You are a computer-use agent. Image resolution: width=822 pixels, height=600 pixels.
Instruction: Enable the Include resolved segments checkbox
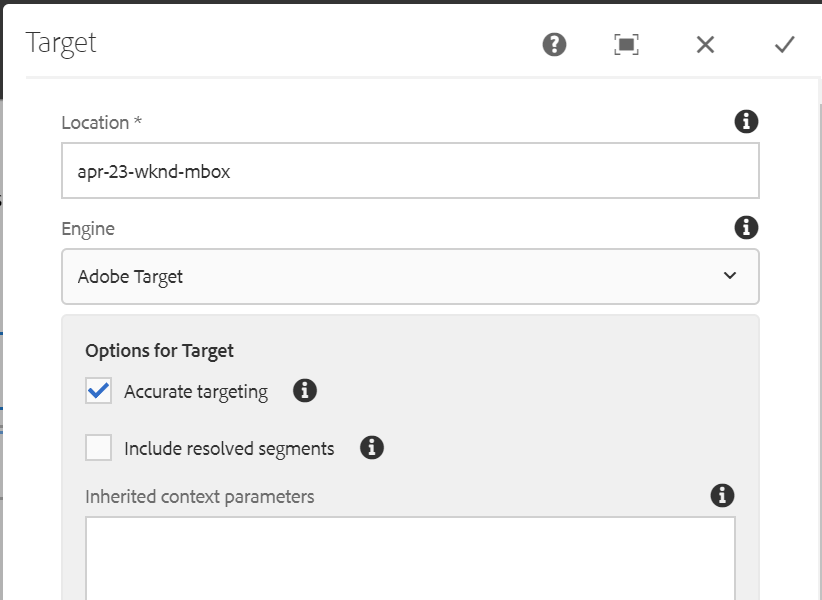(98, 447)
